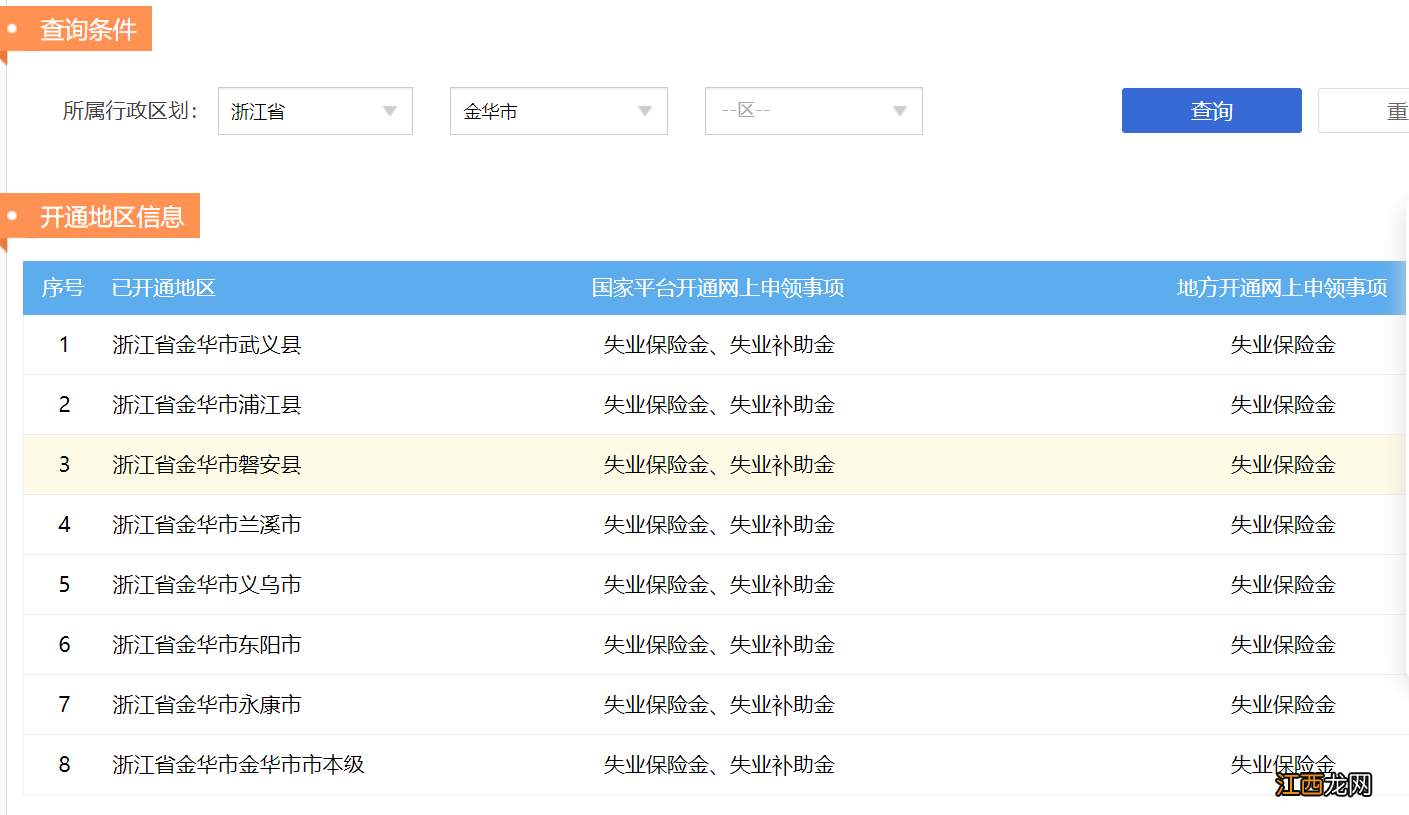The width and height of the screenshot is (1409, 815).
Task: Click 失业保险金、失业补助金 in the 武义县 row
Action: 719,345
